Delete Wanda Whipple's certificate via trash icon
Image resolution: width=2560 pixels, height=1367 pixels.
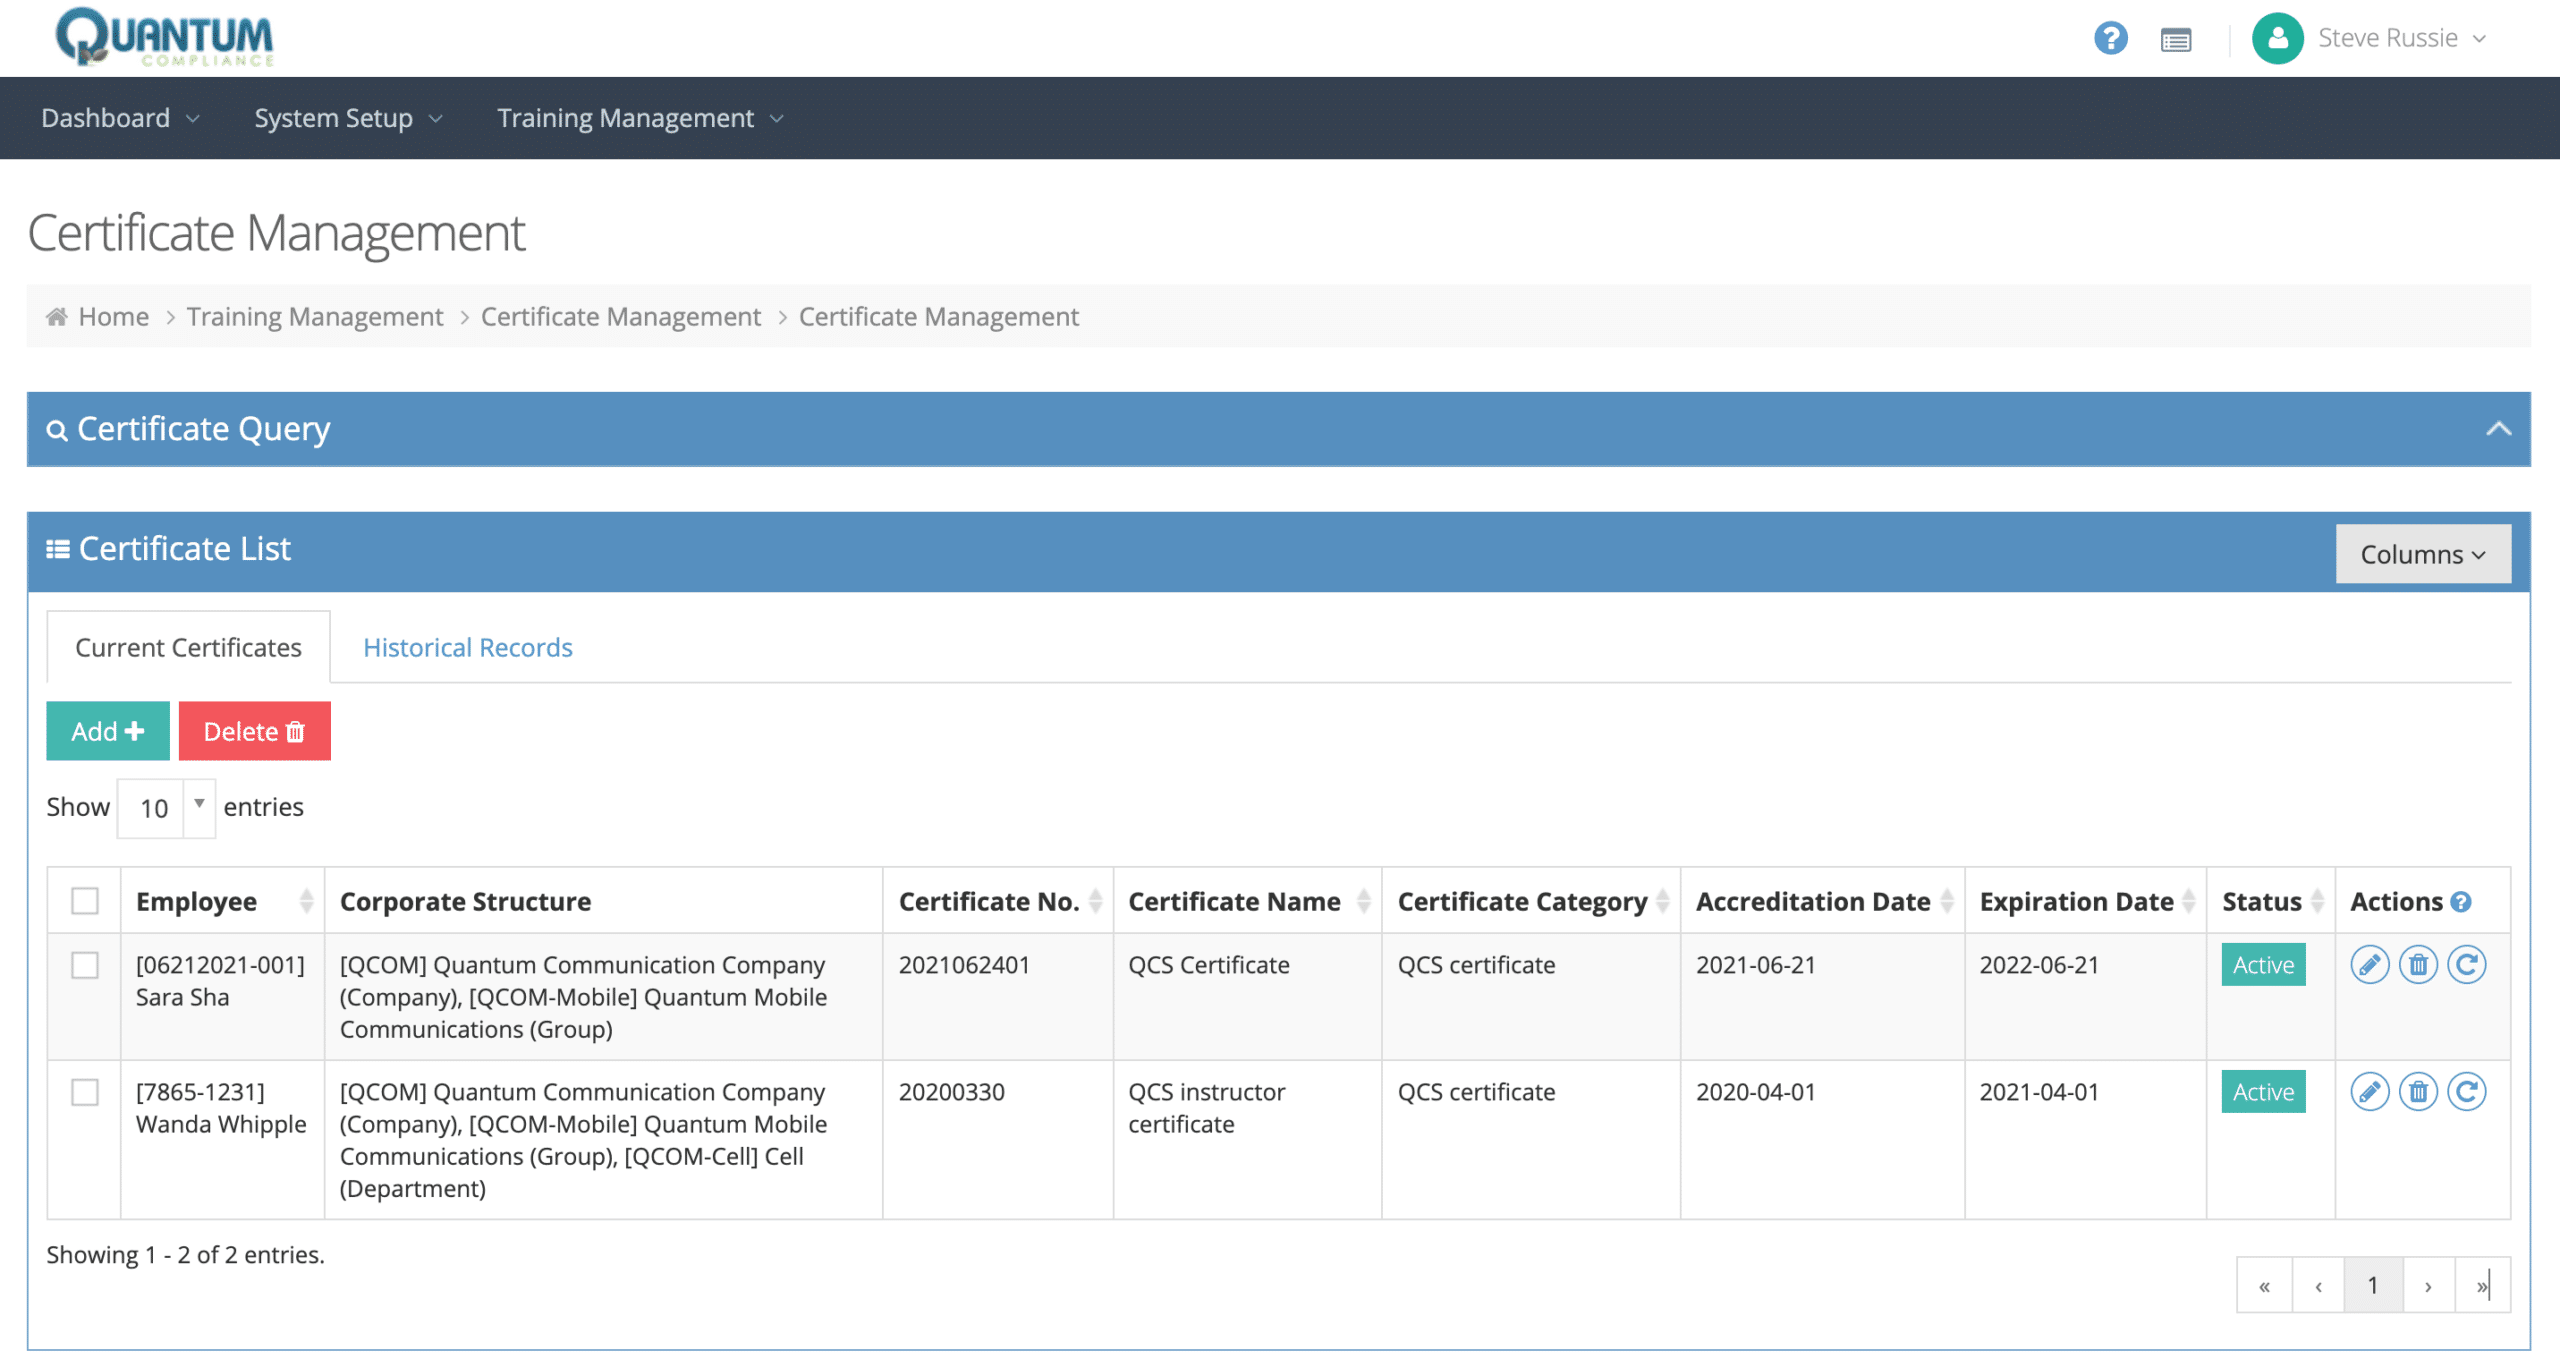coord(2418,1092)
